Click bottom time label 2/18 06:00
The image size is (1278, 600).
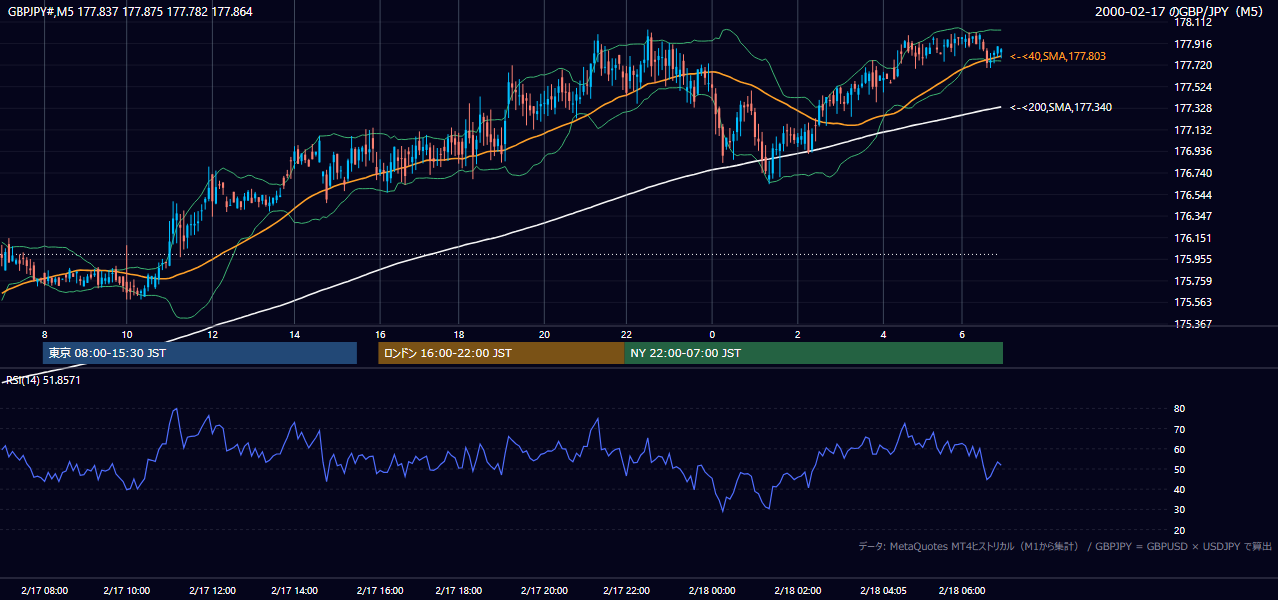[x=962, y=591]
